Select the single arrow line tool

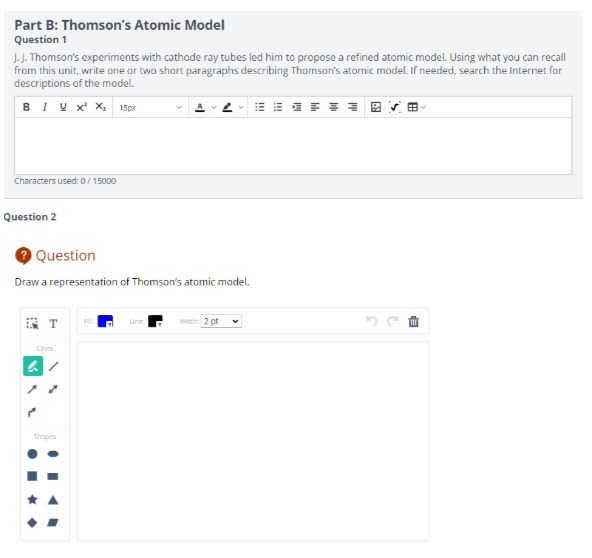coord(32,389)
